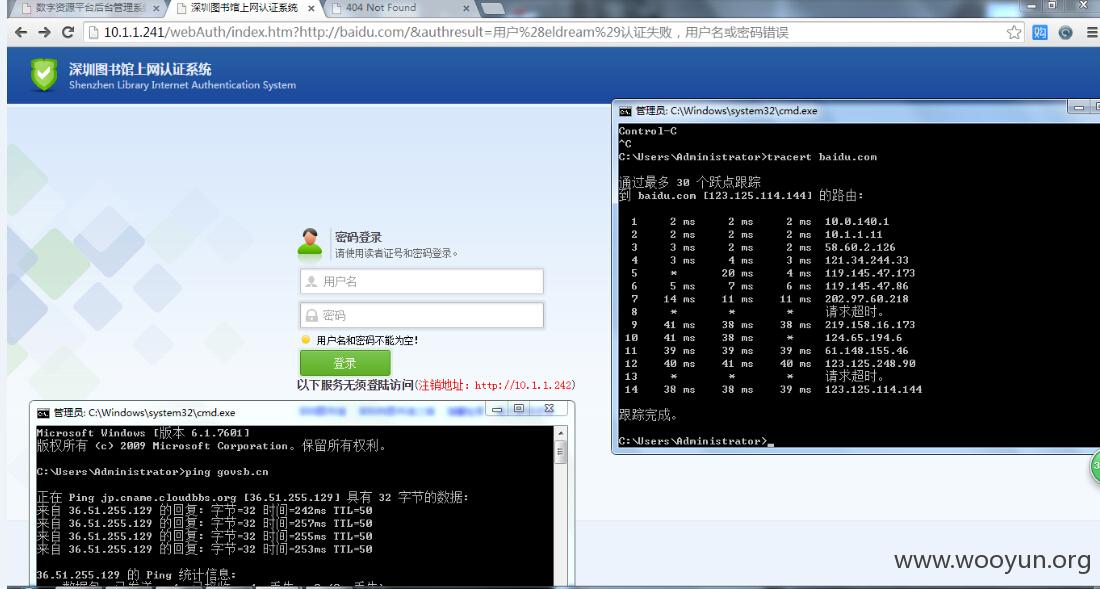1100x589 pixels.
Task: Select the 深圳图书馆上网认证系统 tab
Action: [246, 8]
